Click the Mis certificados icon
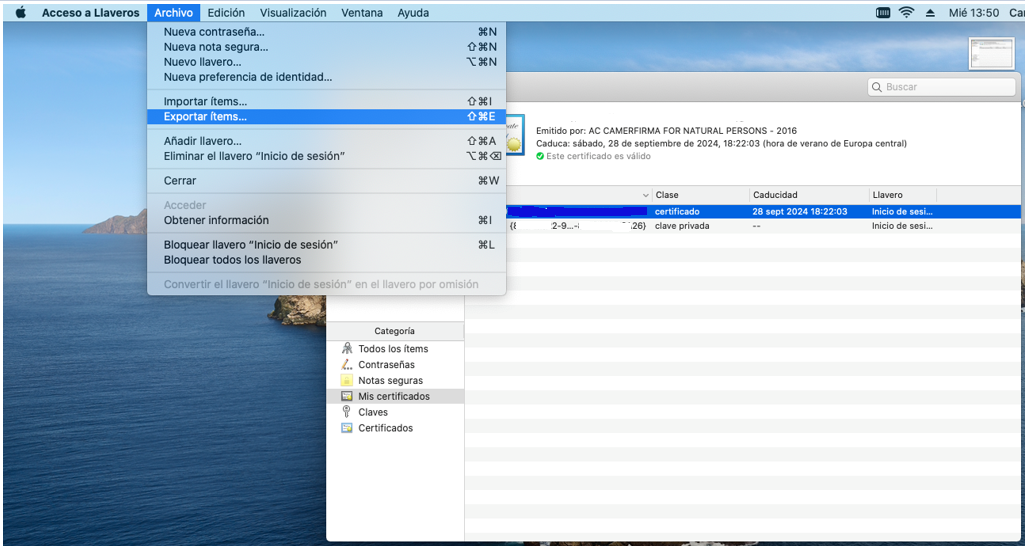 347,396
